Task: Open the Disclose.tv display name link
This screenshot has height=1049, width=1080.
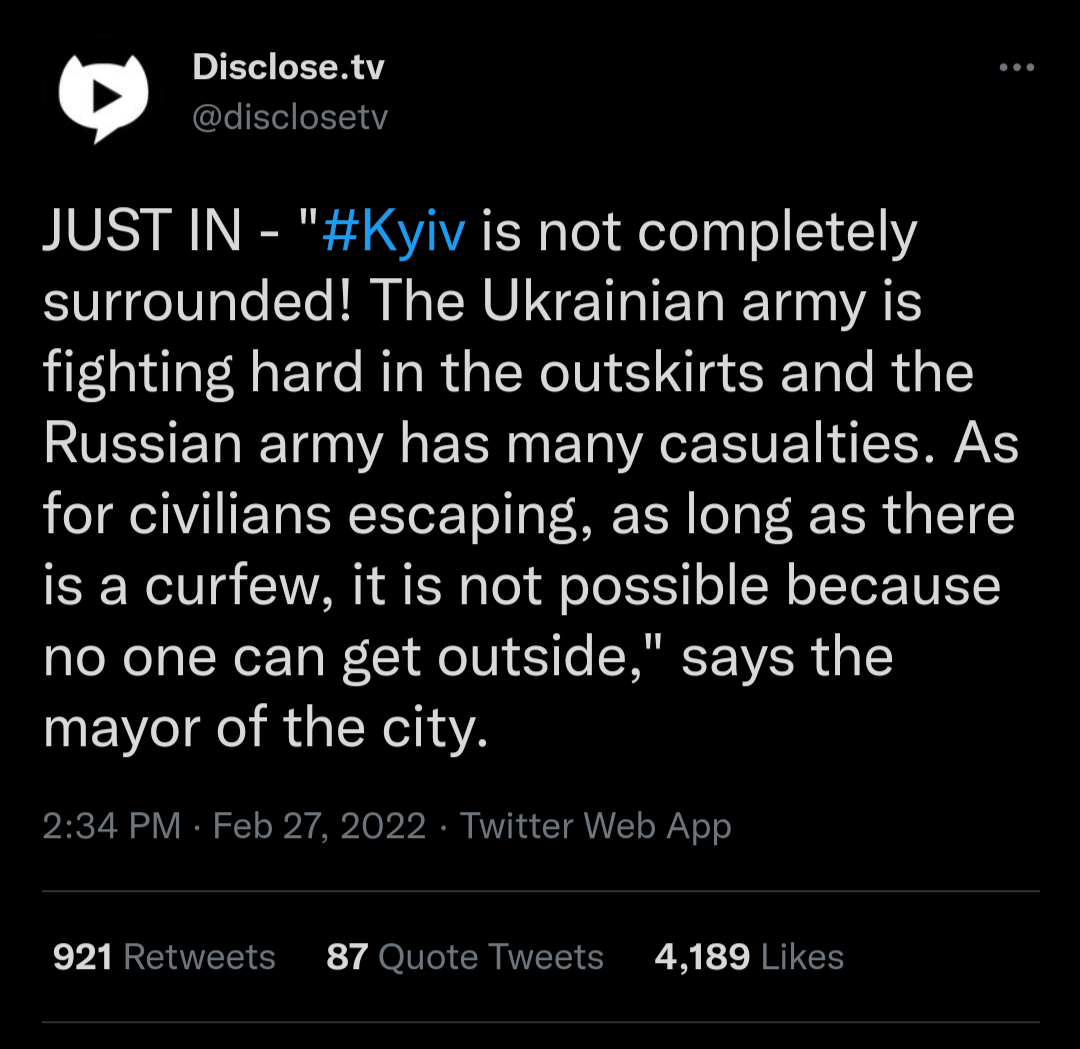Action: pyautogui.click(x=288, y=68)
